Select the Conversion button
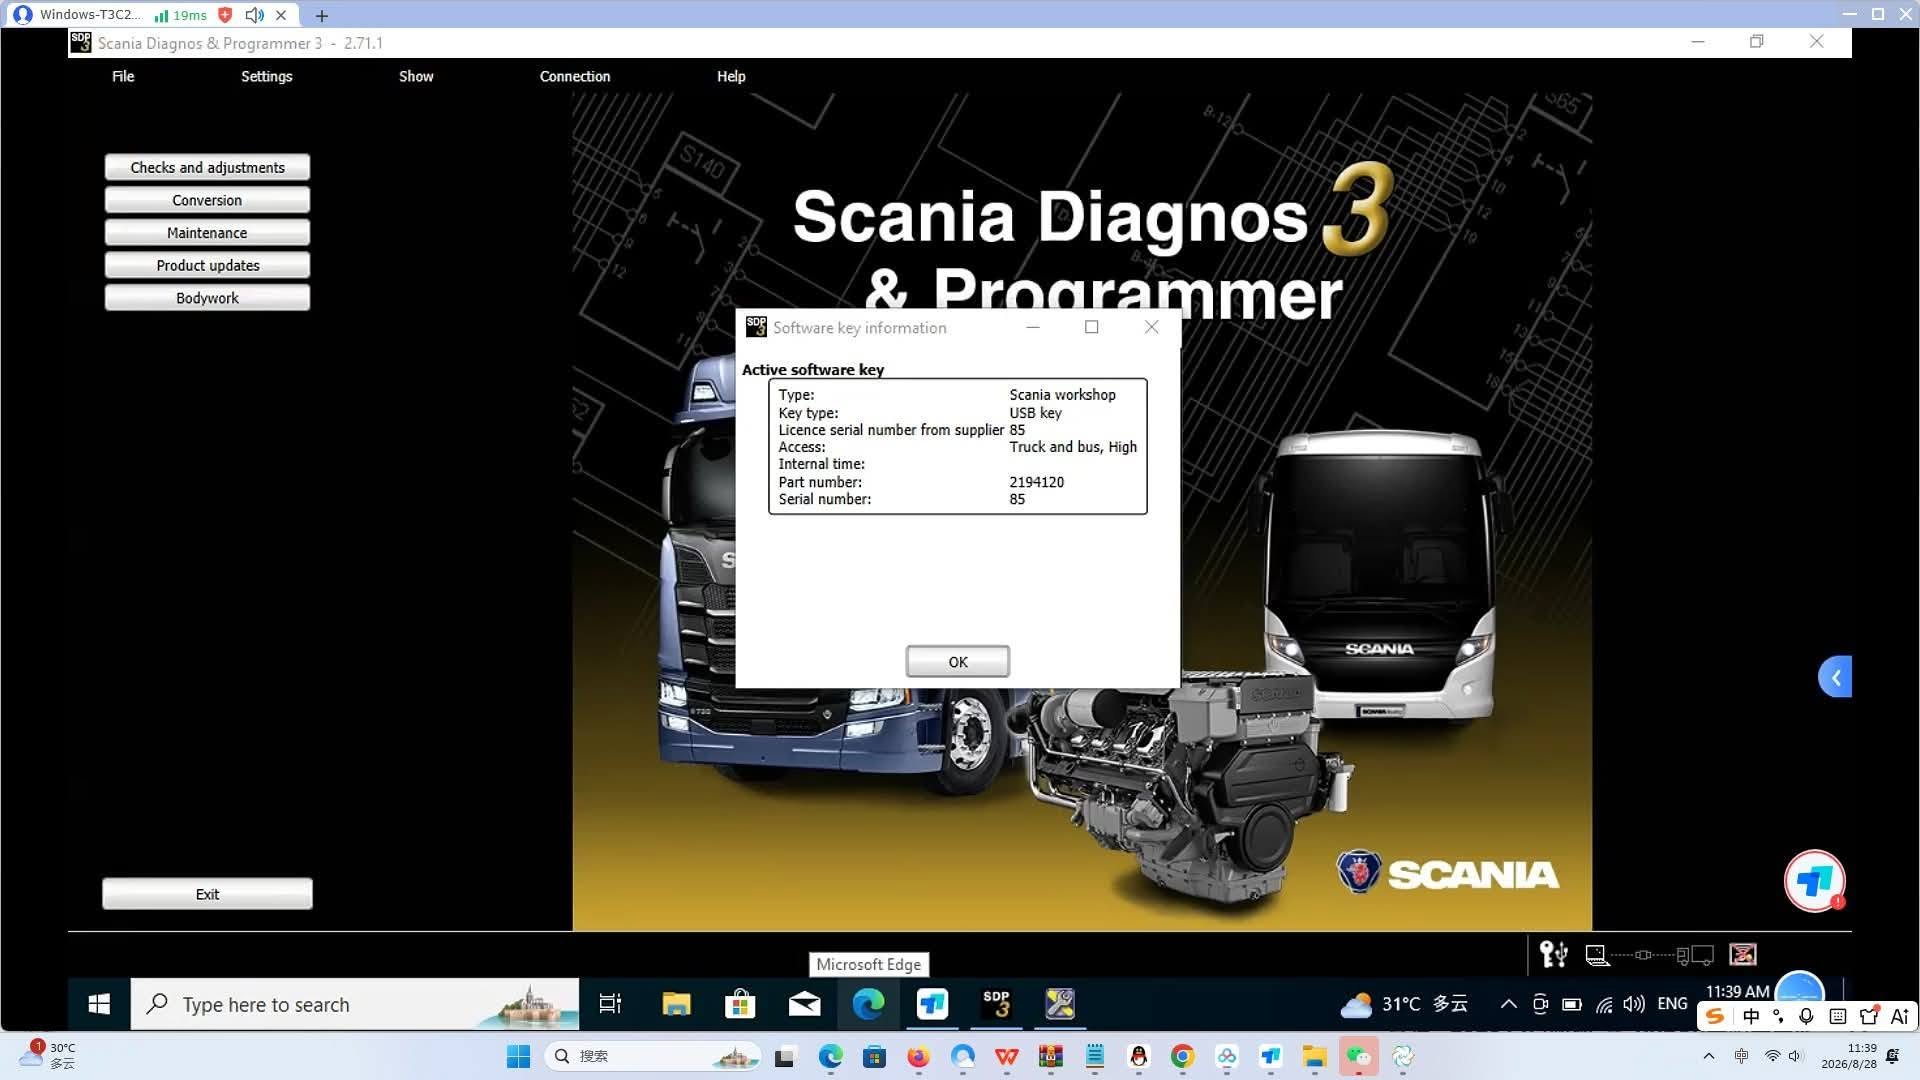Viewport: 1920px width, 1080px height. (207, 200)
